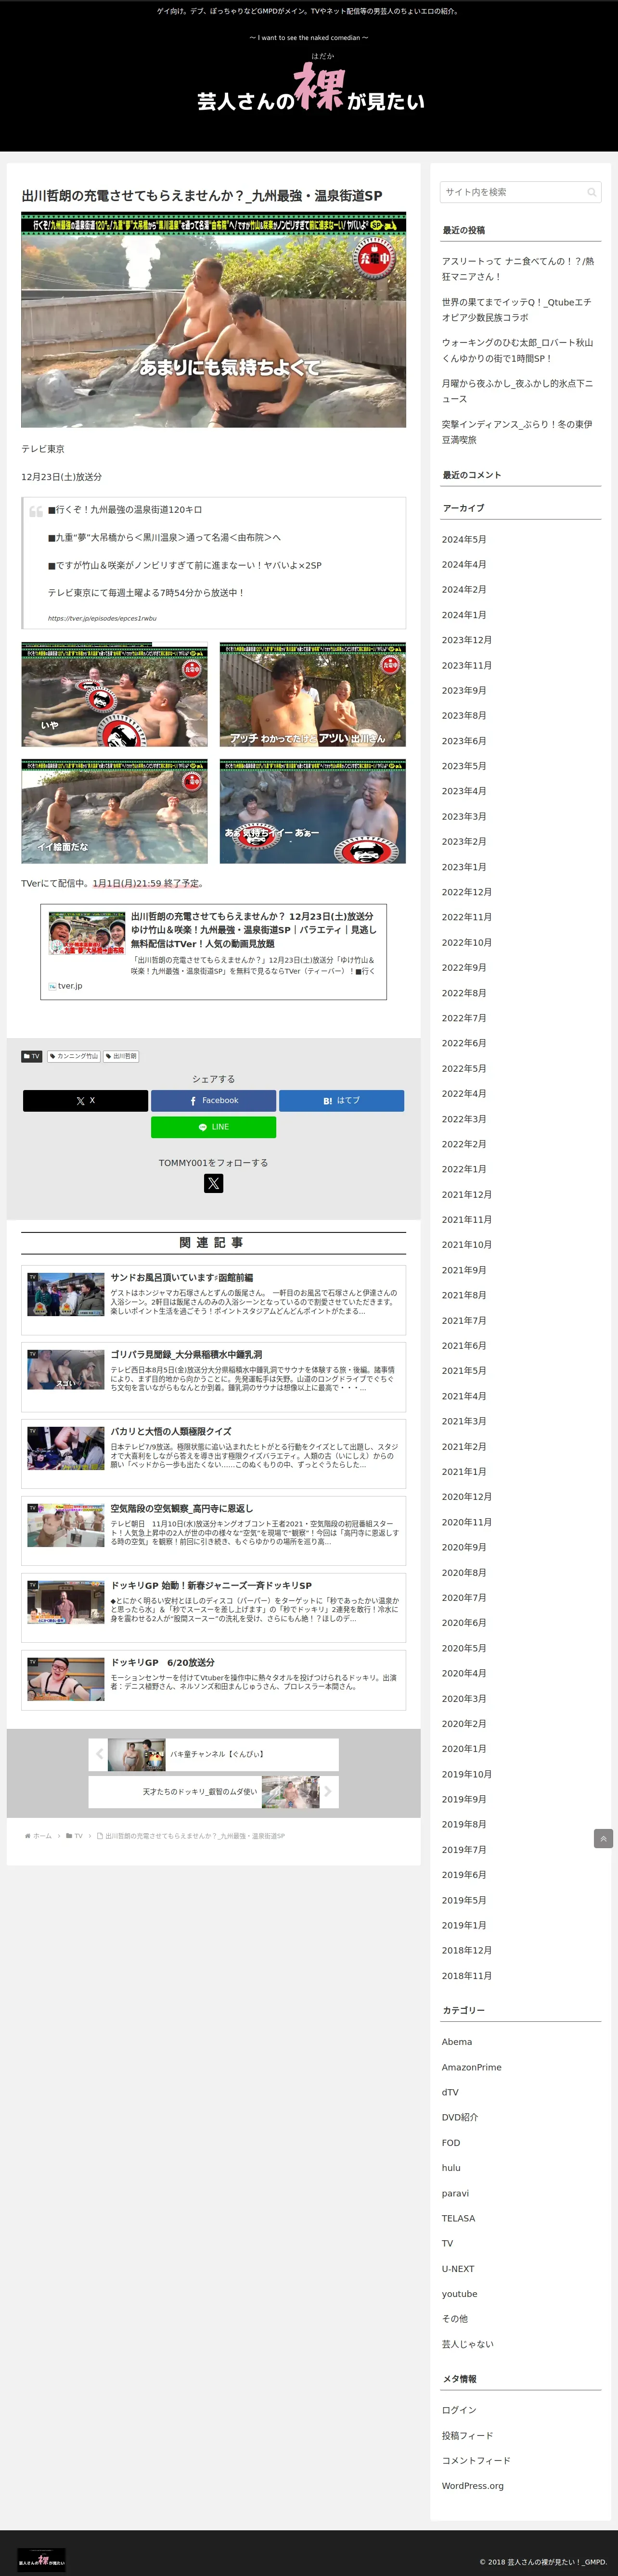The image size is (618, 2576).
Task: Open related article ドッキリGP 始動！新春ジャニーズ
Action: point(213,1608)
